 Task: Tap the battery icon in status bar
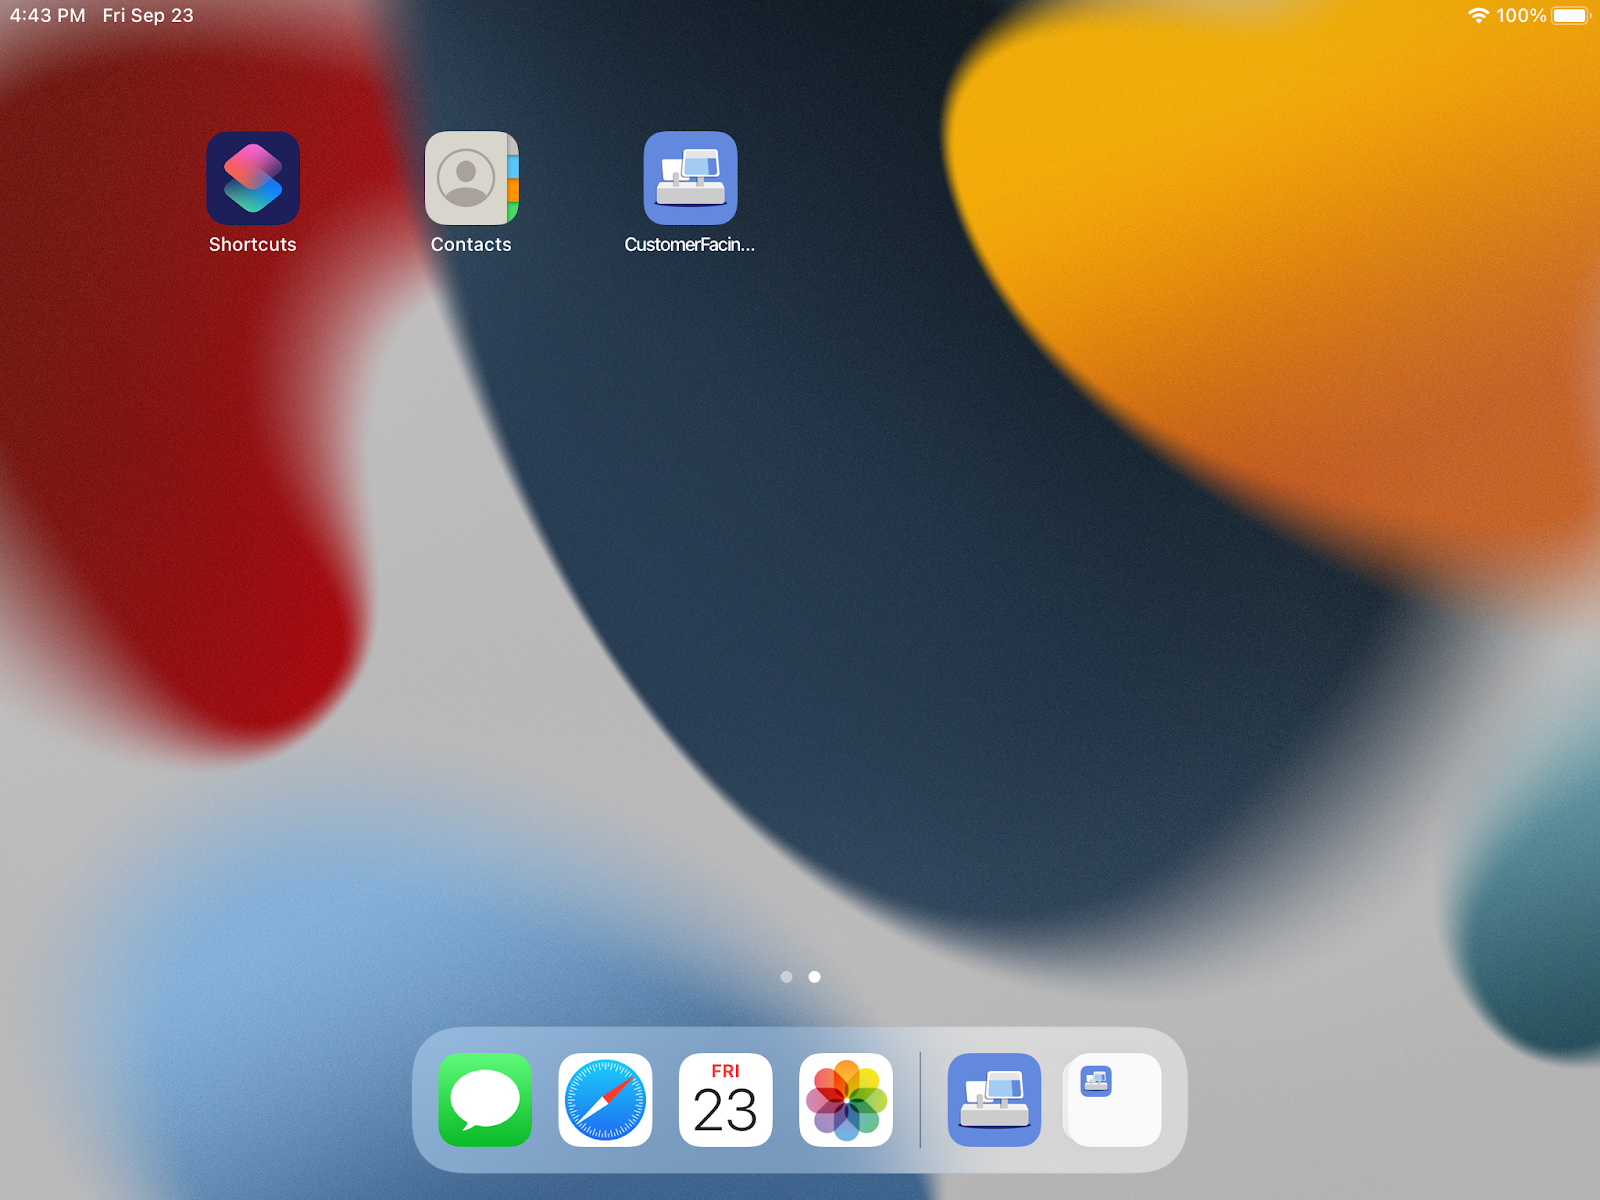1570,16
